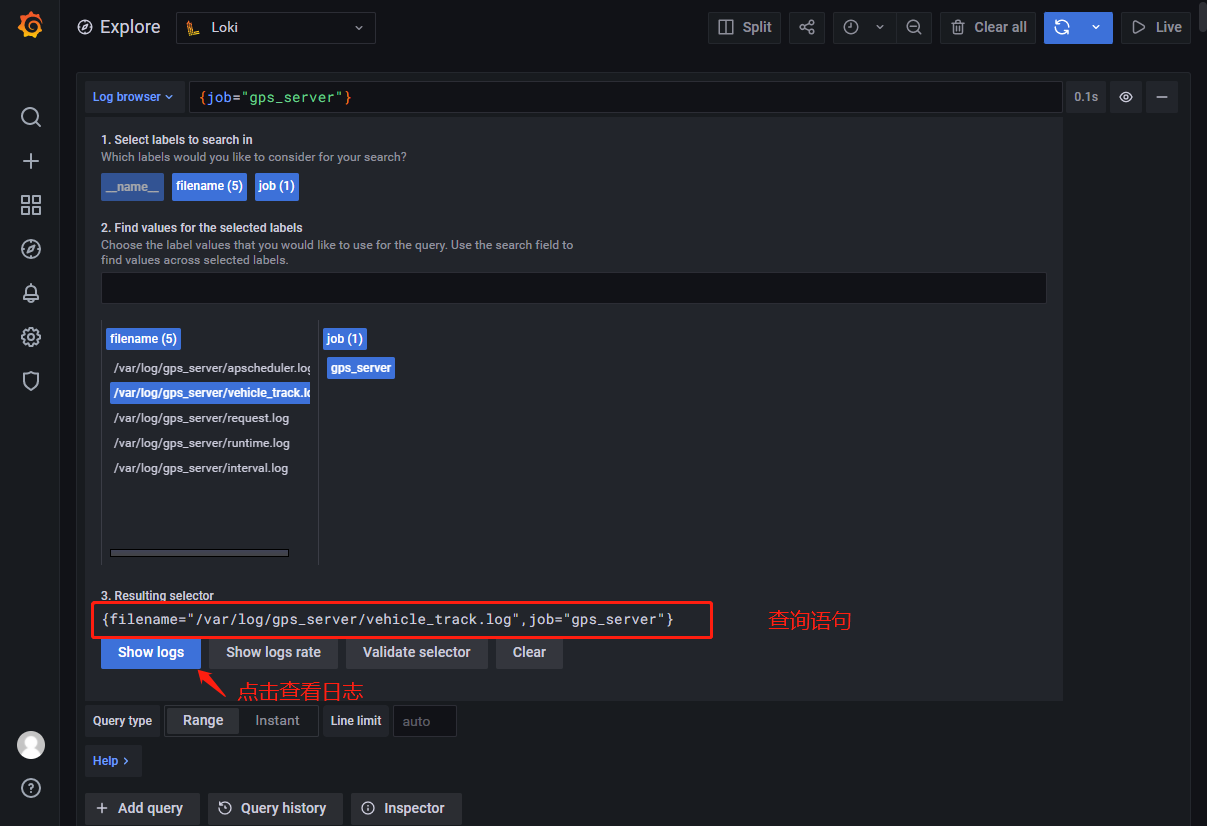1207x826 pixels.
Task: Click the filename (5) column header
Action: click(143, 339)
